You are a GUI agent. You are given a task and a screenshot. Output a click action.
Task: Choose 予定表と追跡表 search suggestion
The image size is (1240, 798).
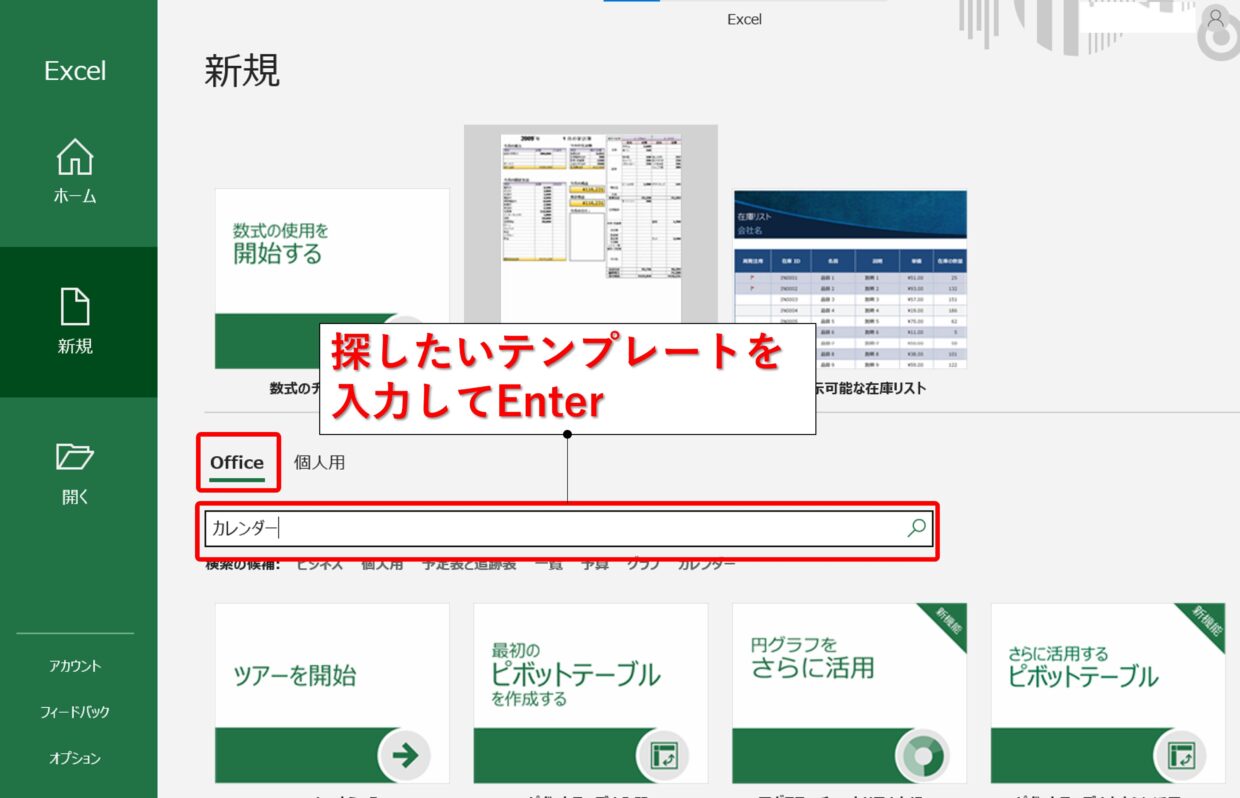(x=470, y=565)
